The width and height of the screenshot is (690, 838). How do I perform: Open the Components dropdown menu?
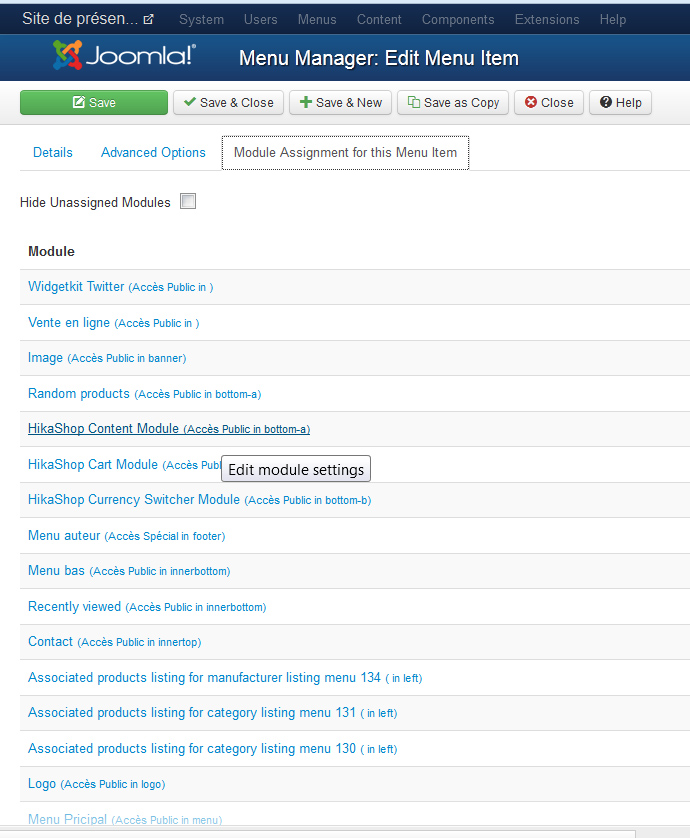pos(458,19)
